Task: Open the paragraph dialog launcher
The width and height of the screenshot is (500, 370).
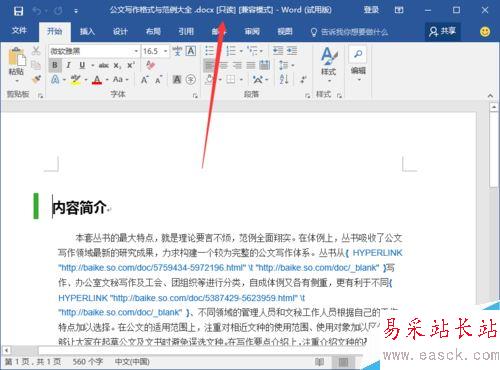Action: click(x=307, y=96)
